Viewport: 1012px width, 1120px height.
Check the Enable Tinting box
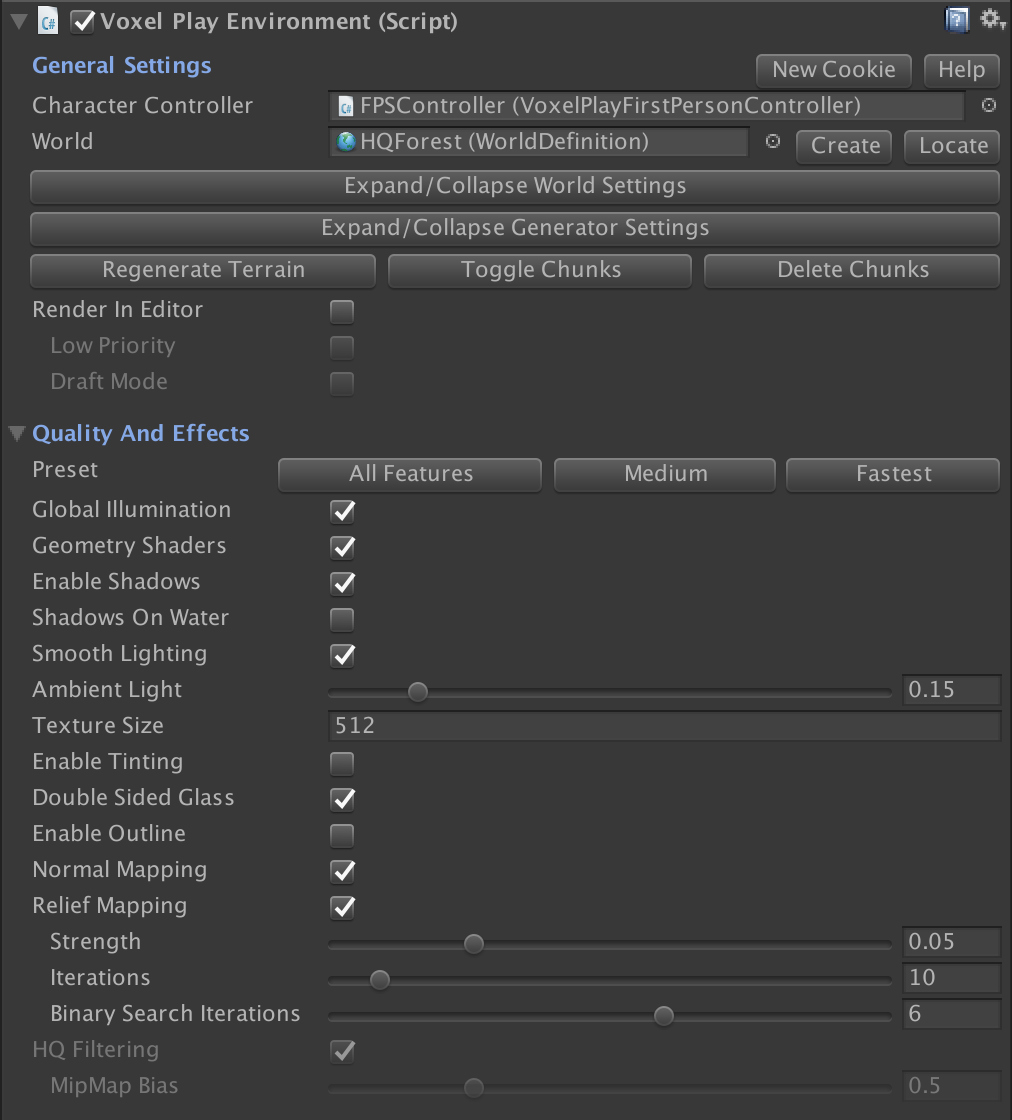click(x=342, y=763)
